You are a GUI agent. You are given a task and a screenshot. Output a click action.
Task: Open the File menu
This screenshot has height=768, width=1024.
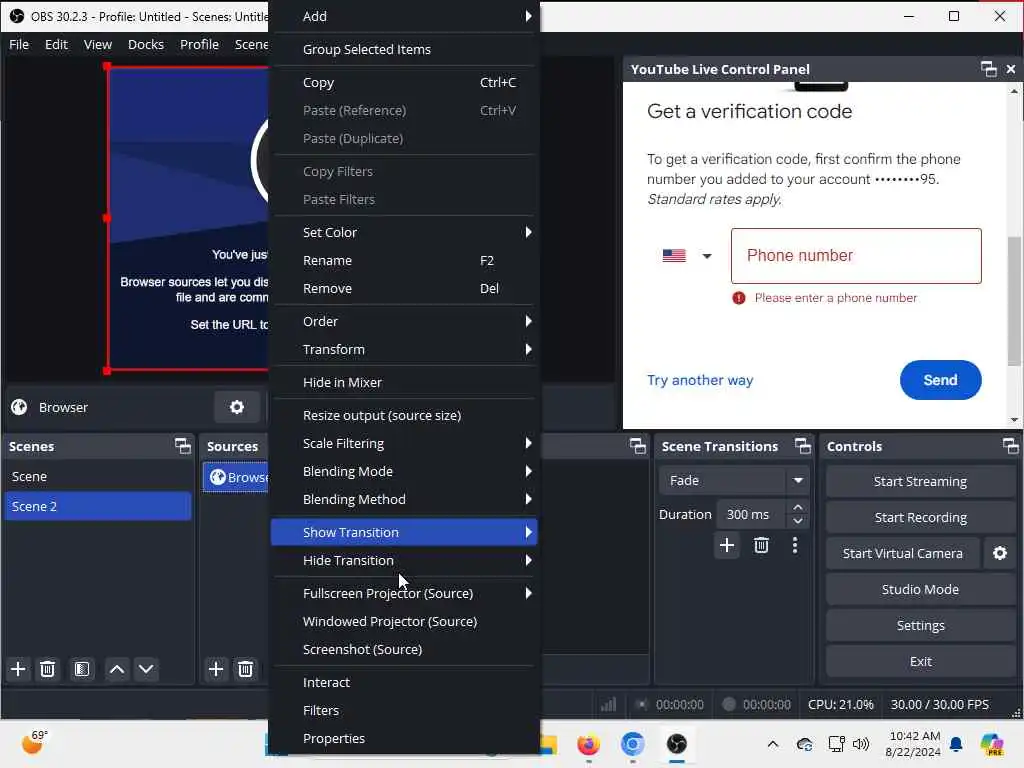point(19,44)
